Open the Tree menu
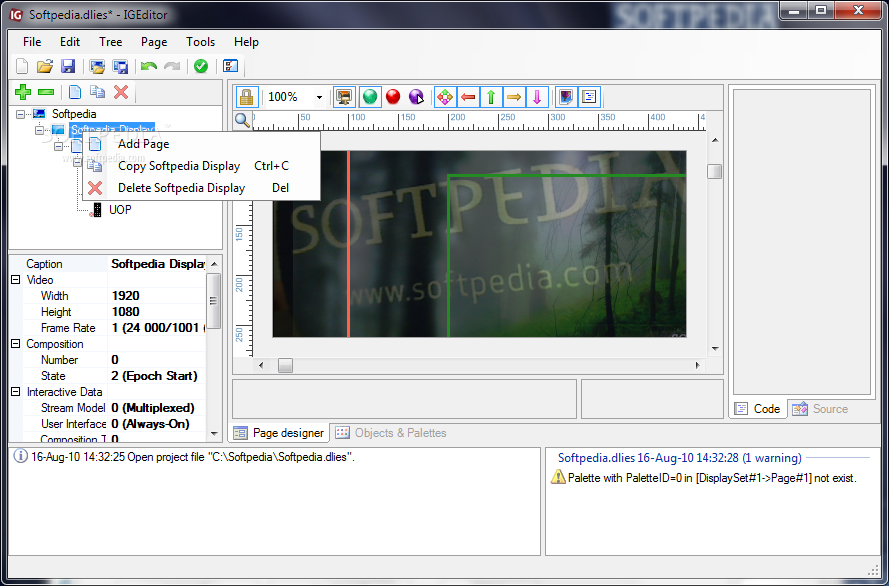Screen dimensions: 889x586 (x=110, y=42)
